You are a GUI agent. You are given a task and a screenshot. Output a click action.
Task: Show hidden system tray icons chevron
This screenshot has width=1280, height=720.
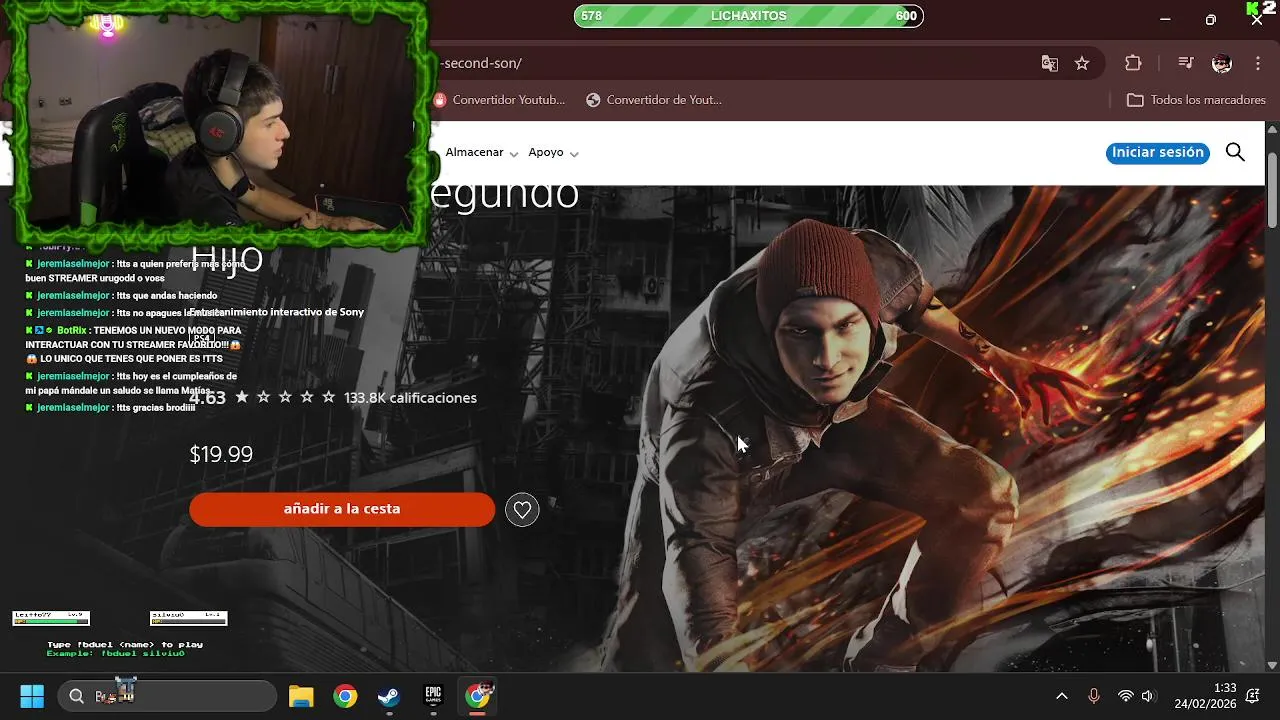[1062, 696]
